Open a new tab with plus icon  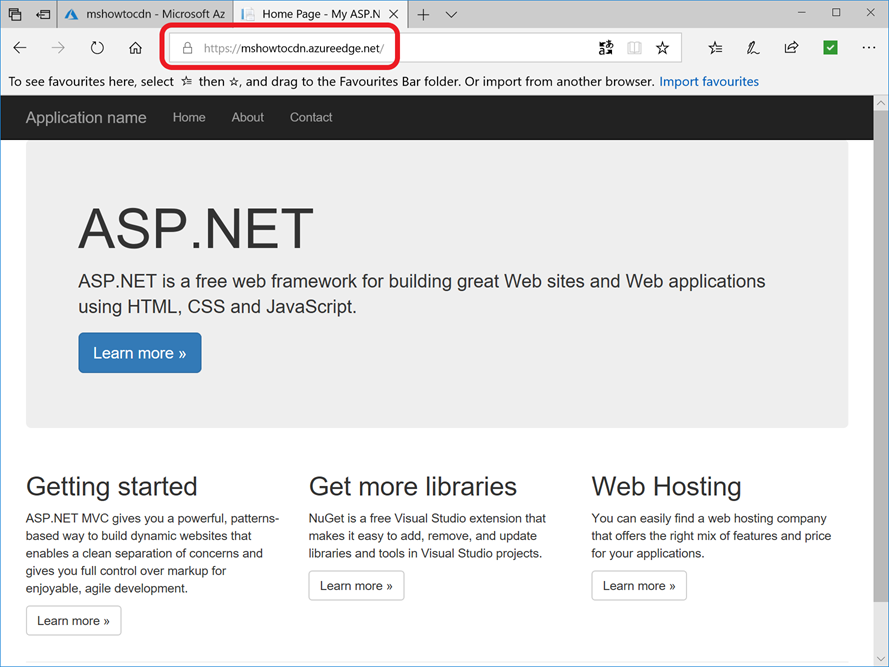click(423, 15)
